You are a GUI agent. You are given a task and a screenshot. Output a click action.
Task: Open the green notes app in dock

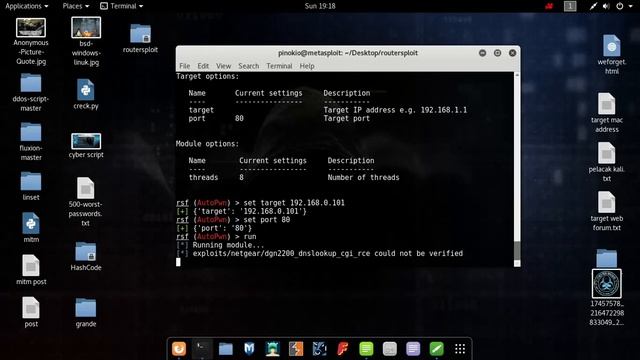click(366, 349)
